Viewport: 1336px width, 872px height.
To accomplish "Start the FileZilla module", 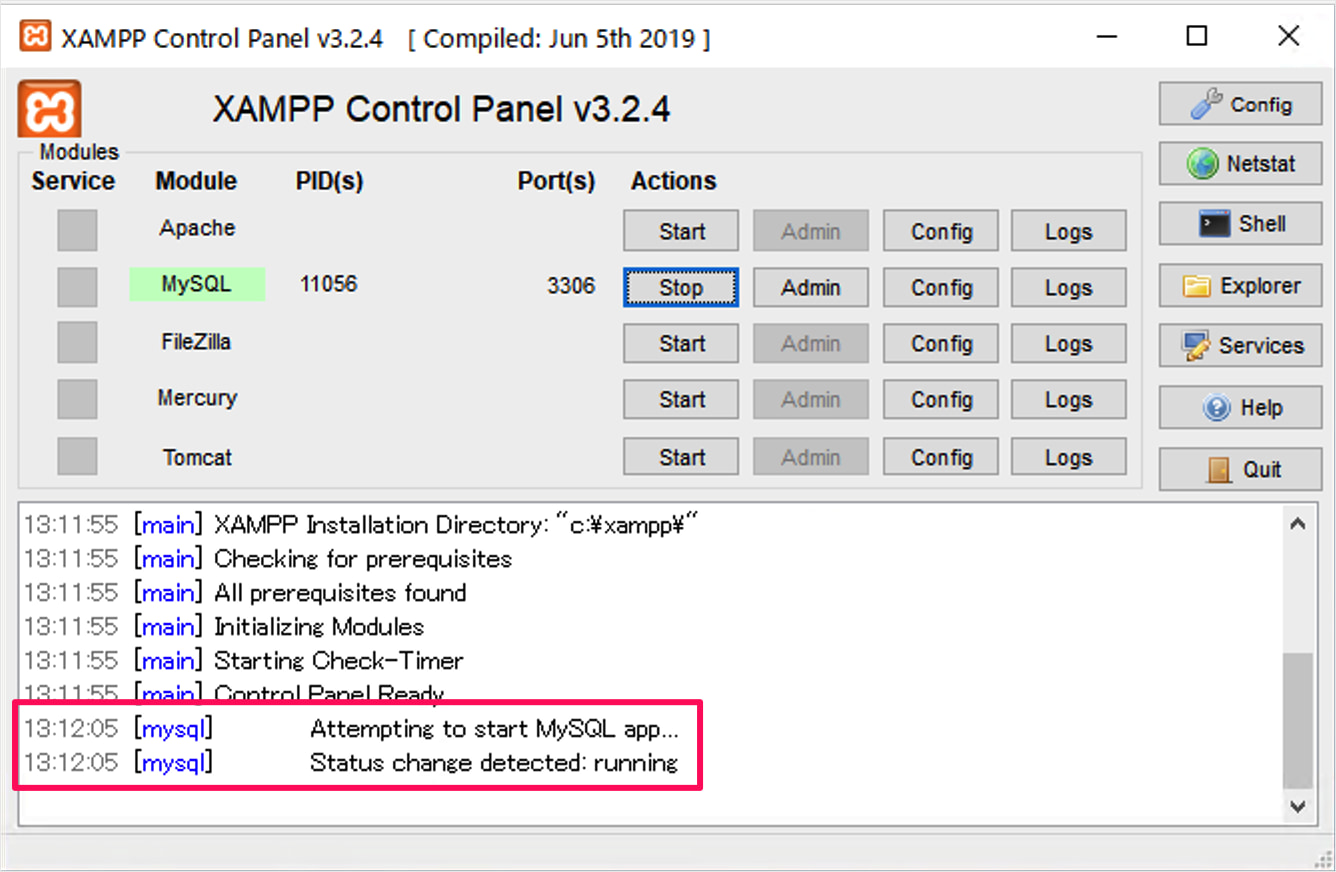I will pos(680,343).
